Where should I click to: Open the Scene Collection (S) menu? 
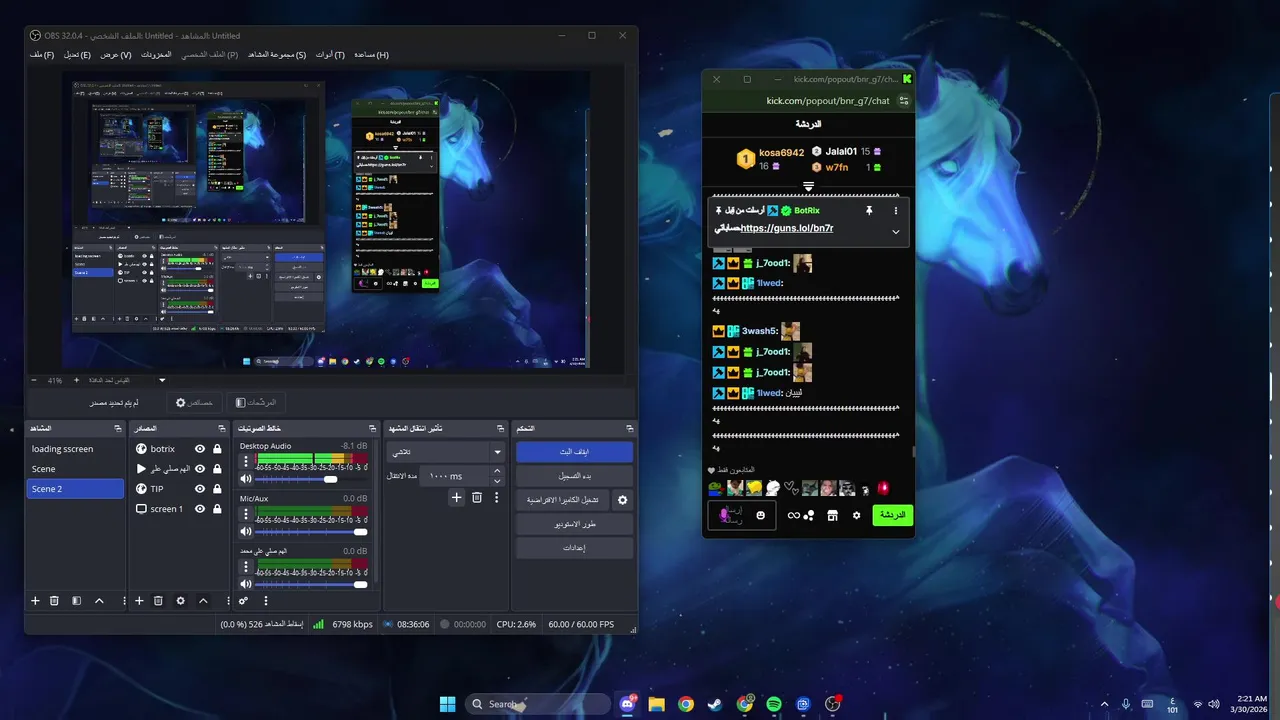pos(277,55)
